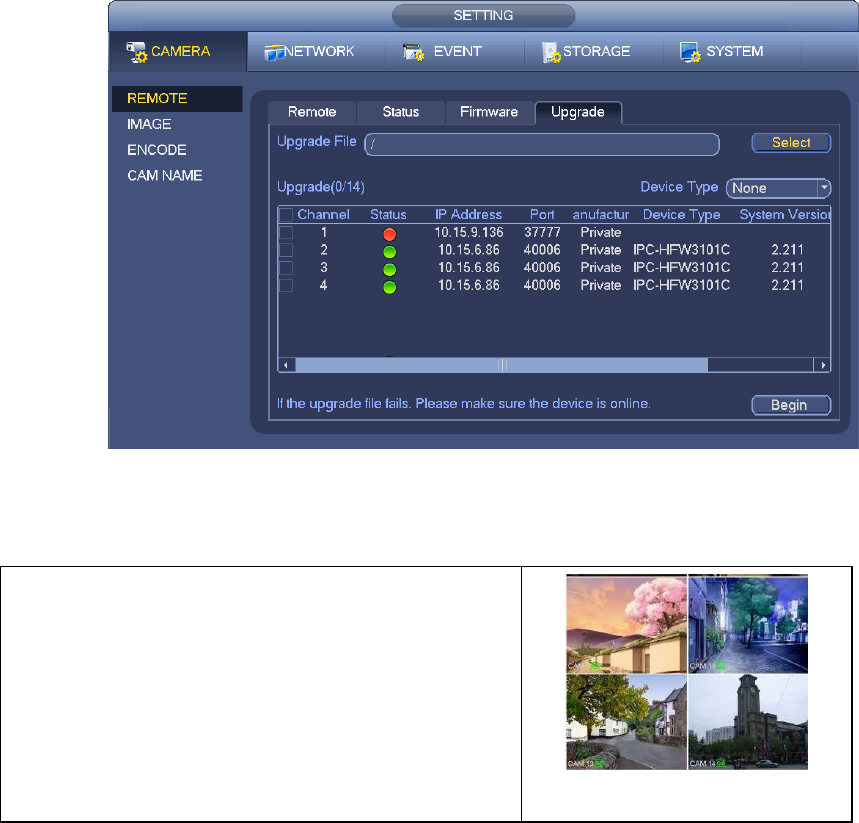
Task: Click the green status indicator for channel 3
Action: click(x=390, y=270)
